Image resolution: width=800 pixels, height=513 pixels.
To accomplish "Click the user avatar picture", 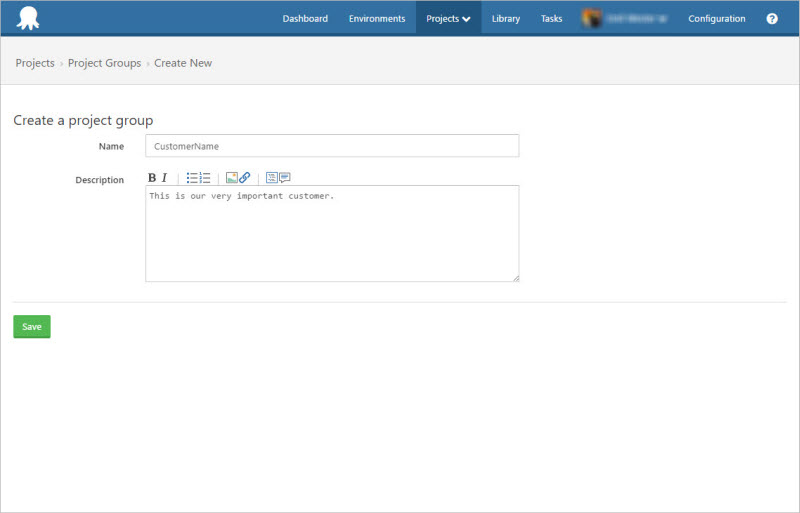I will pyautogui.click(x=591, y=19).
